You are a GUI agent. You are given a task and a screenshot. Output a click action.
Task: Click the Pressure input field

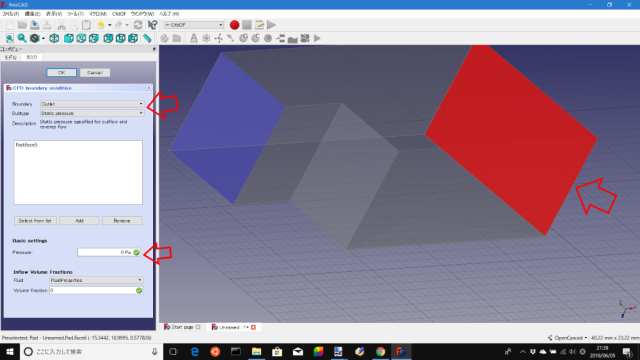[x=109, y=252]
